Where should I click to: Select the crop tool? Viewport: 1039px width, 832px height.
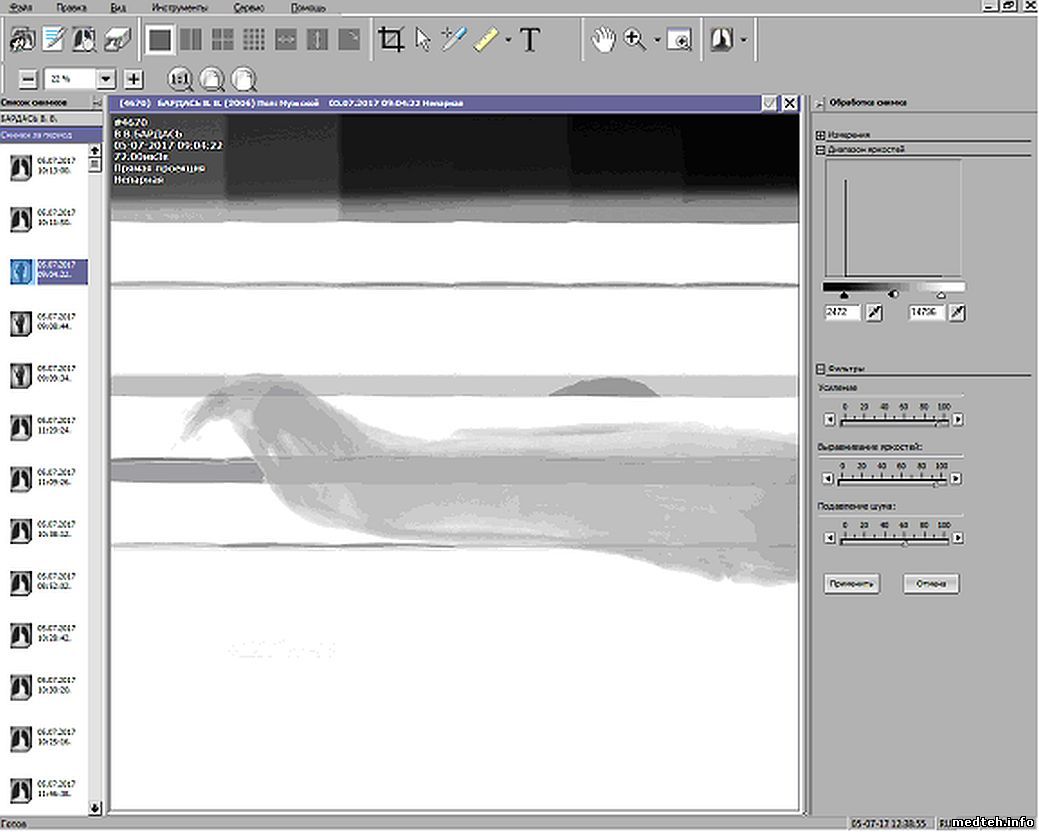tap(391, 40)
